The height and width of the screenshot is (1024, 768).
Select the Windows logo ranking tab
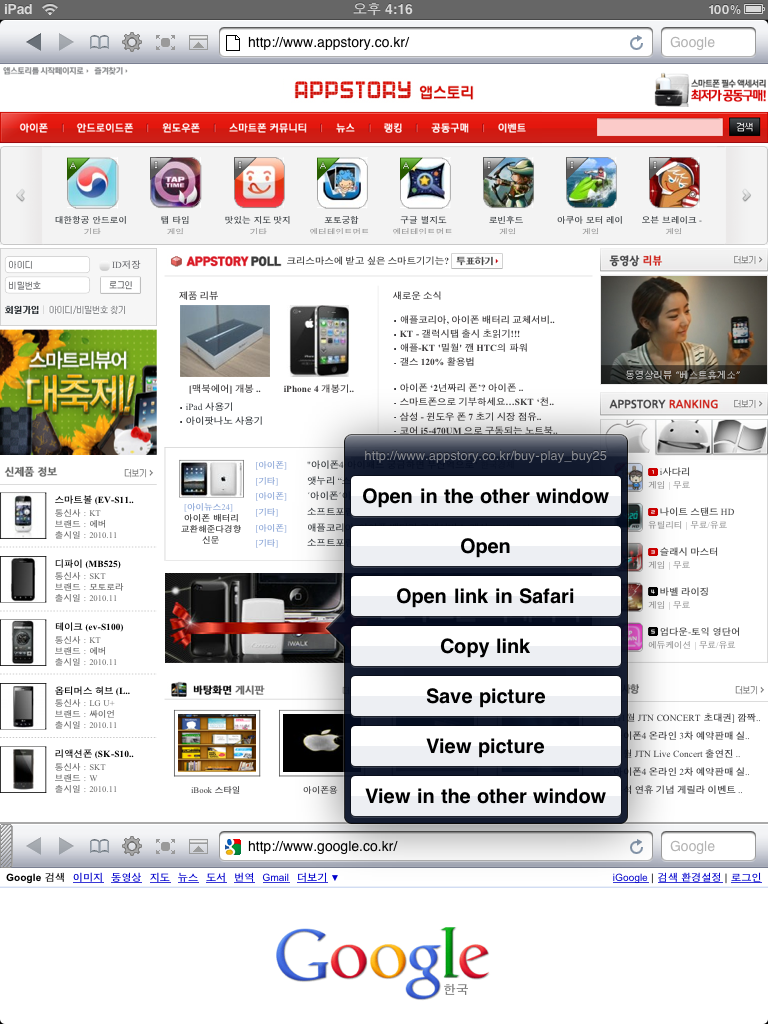[739, 436]
